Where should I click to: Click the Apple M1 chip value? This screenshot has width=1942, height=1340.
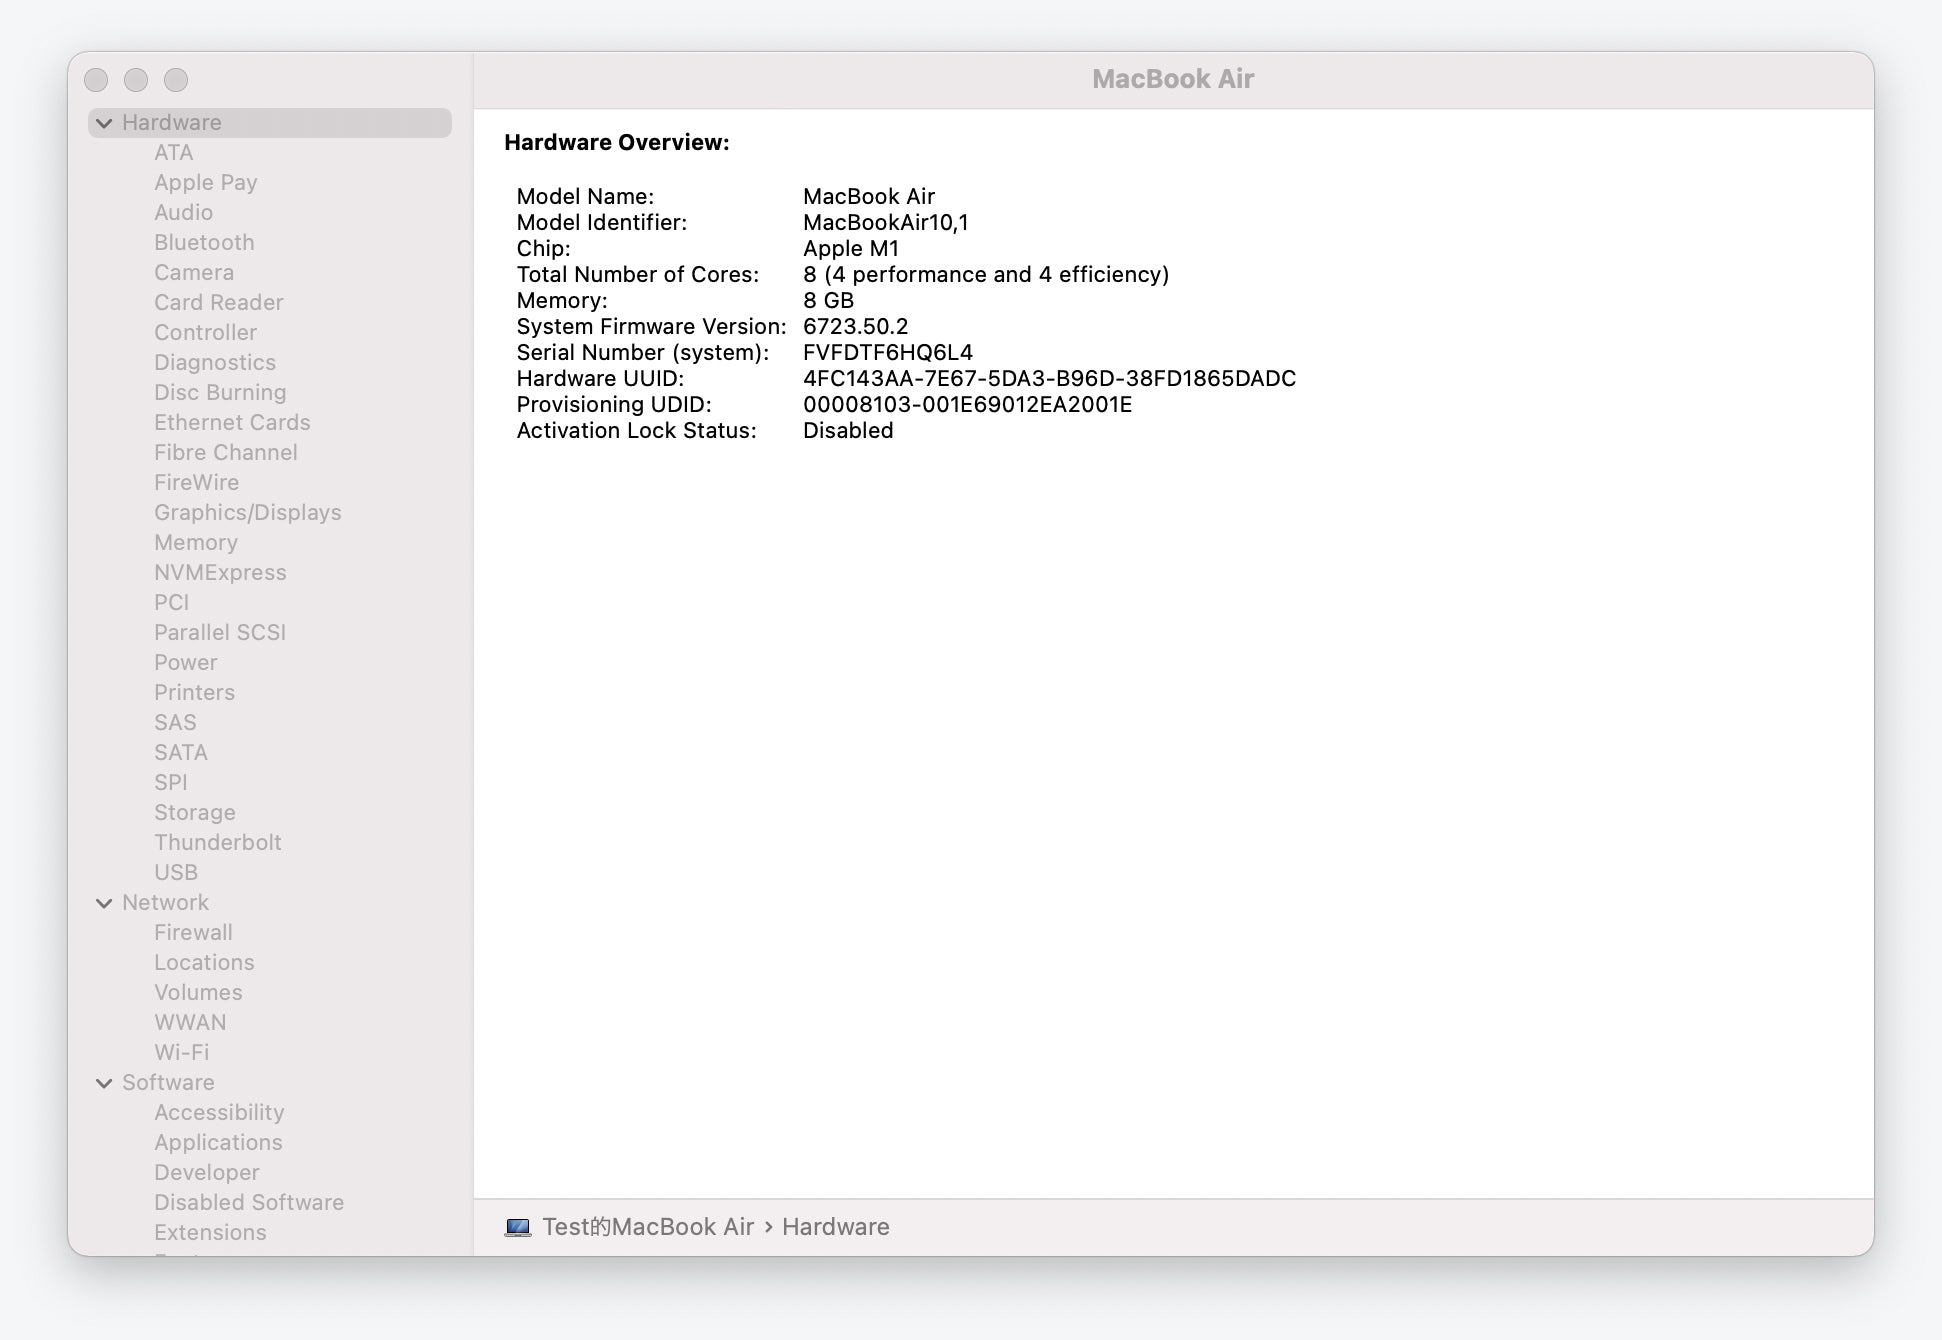click(851, 249)
